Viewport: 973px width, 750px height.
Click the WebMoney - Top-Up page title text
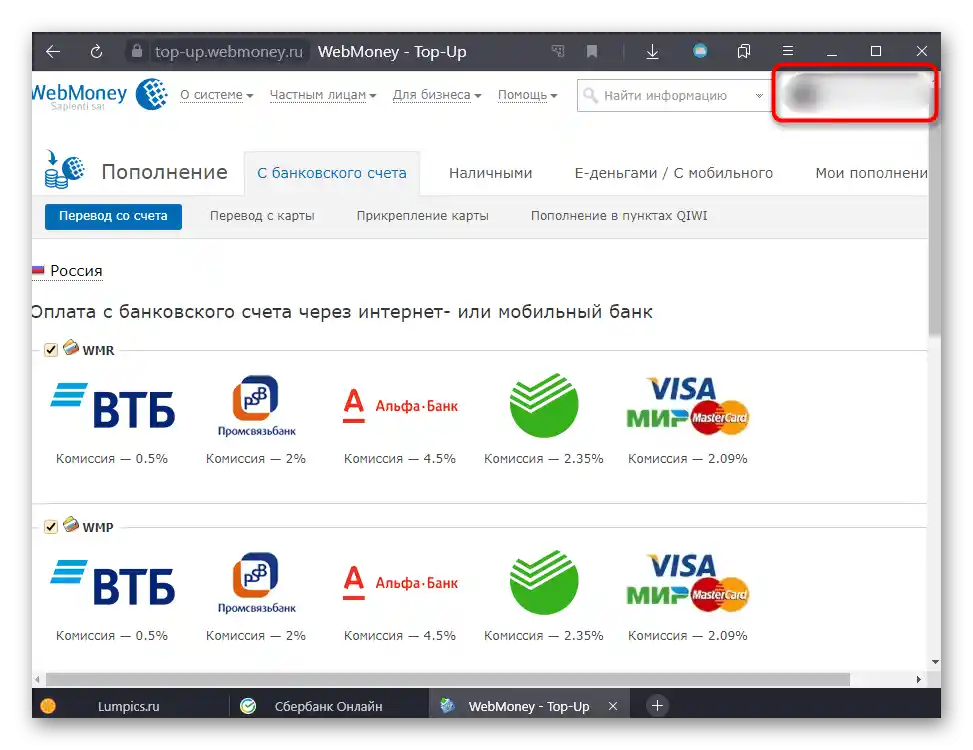(392, 52)
